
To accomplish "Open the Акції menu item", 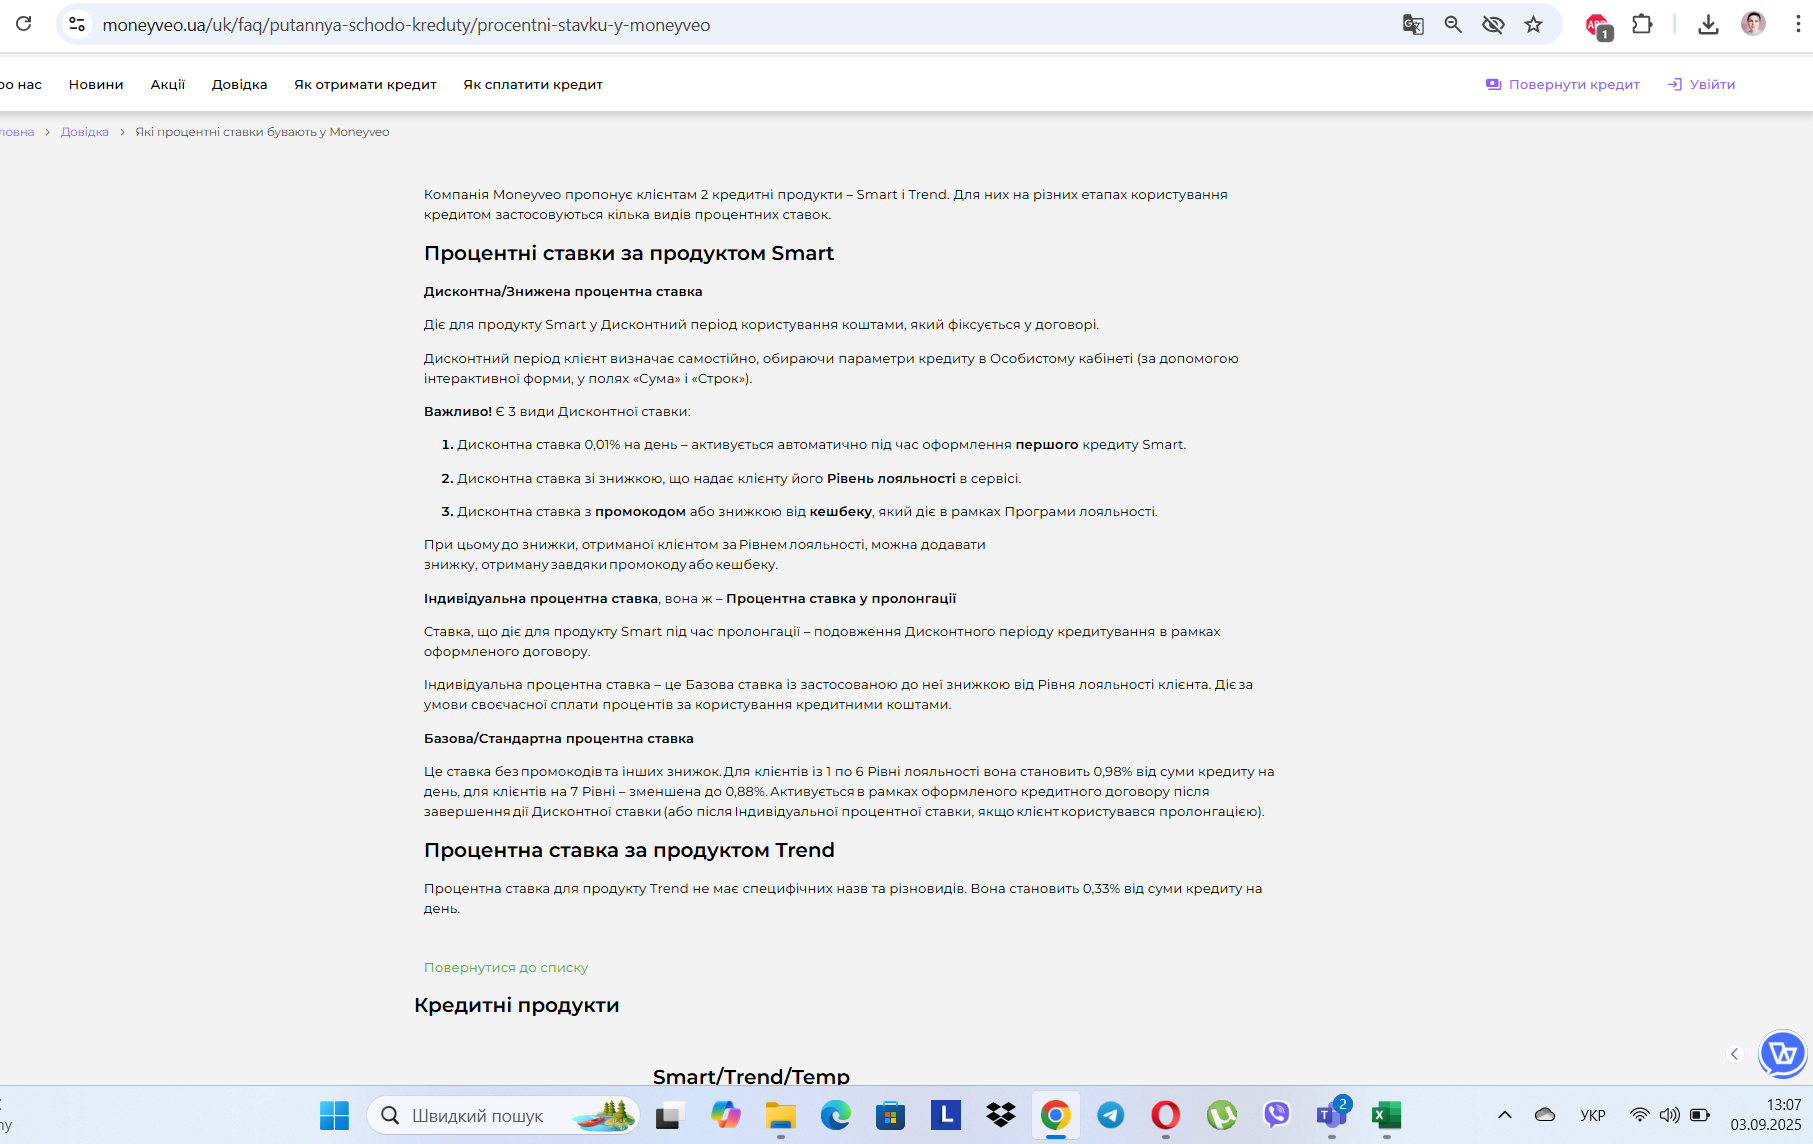I will 168,84.
